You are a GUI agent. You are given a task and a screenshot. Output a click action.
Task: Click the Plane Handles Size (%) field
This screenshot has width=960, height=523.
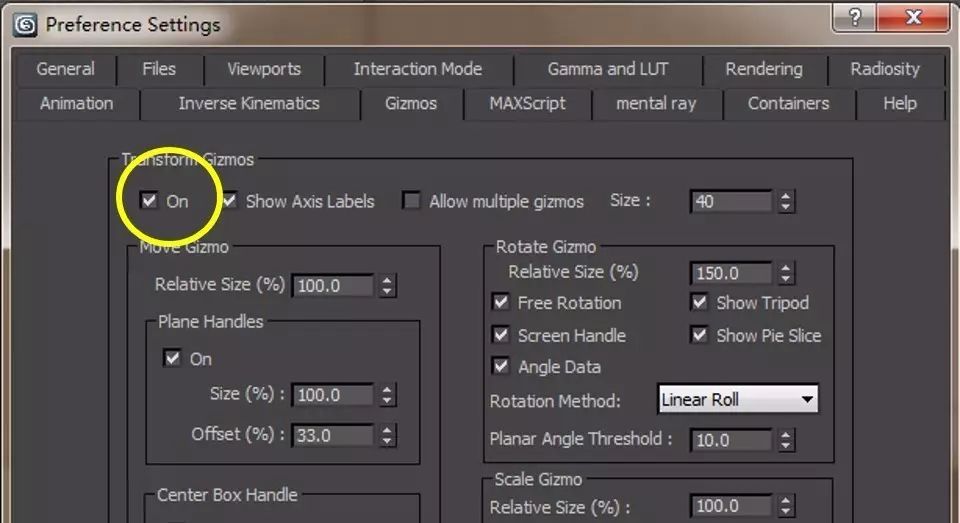click(x=332, y=395)
